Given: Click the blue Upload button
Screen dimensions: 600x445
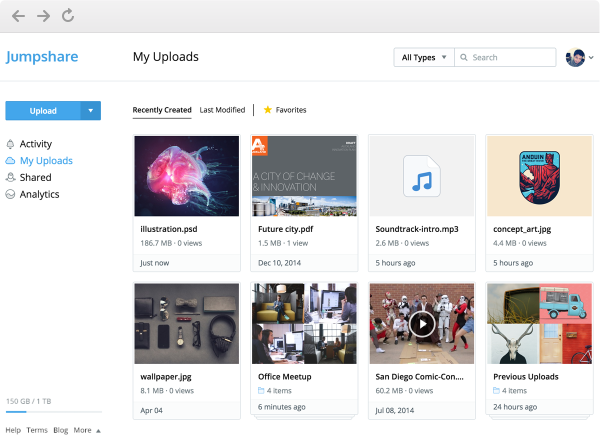Looking at the screenshot, I should pyautogui.click(x=43, y=111).
